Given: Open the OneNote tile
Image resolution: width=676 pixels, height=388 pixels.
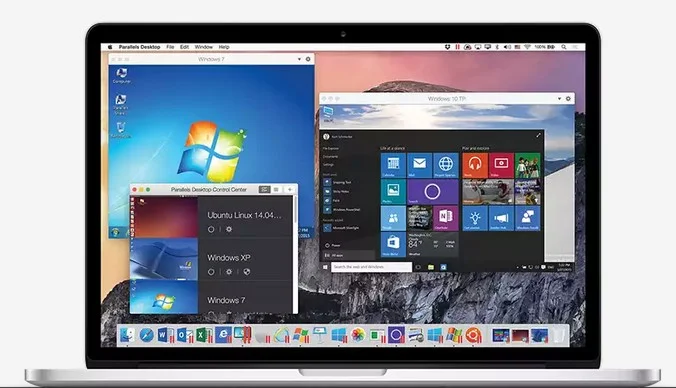Looking at the screenshot, I should [x=446, y=218].
